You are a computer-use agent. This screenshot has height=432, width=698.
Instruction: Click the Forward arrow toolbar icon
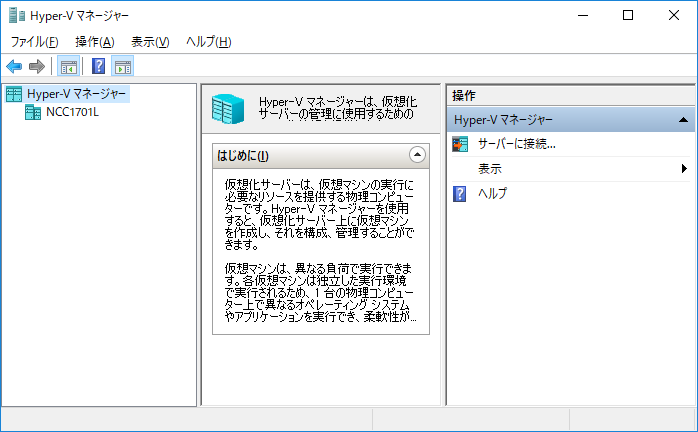(37, 67)
